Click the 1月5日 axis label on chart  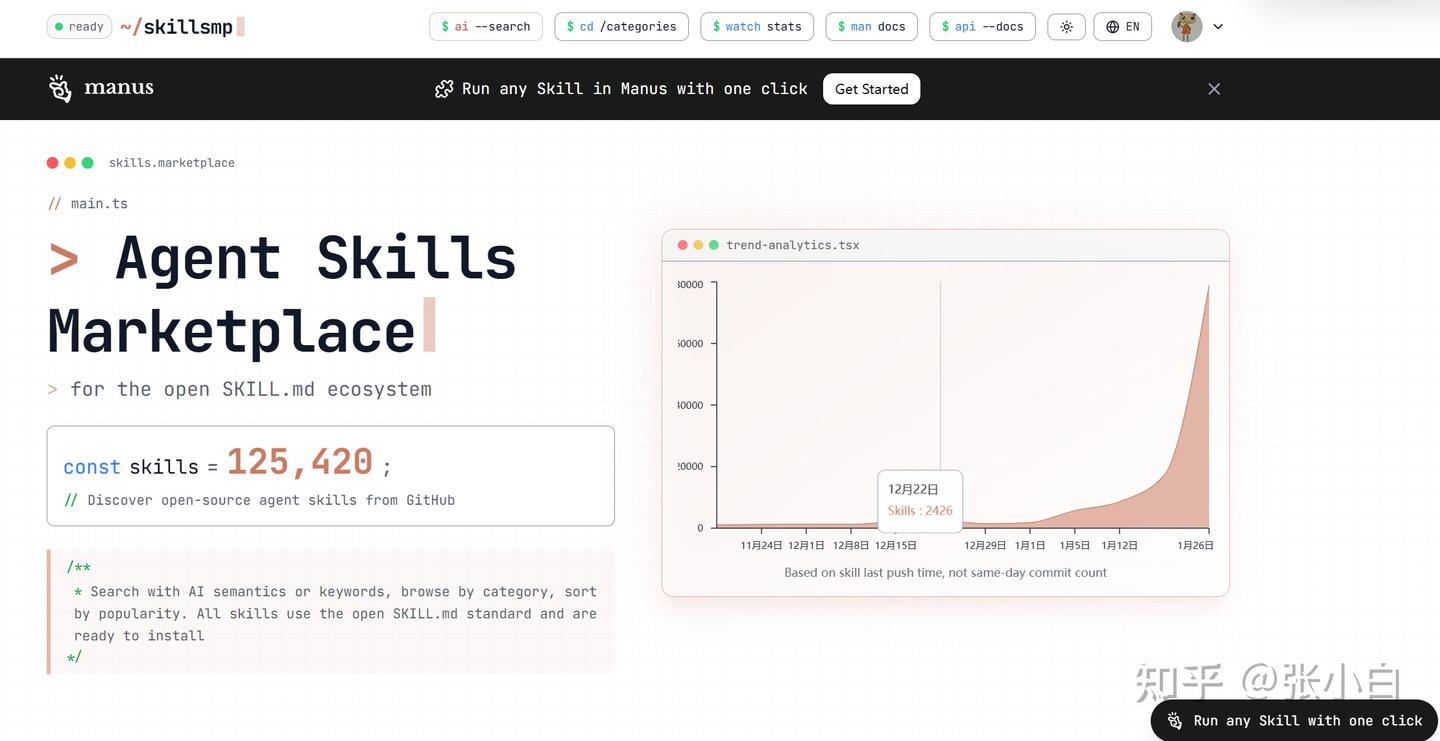pos(1075,545)
